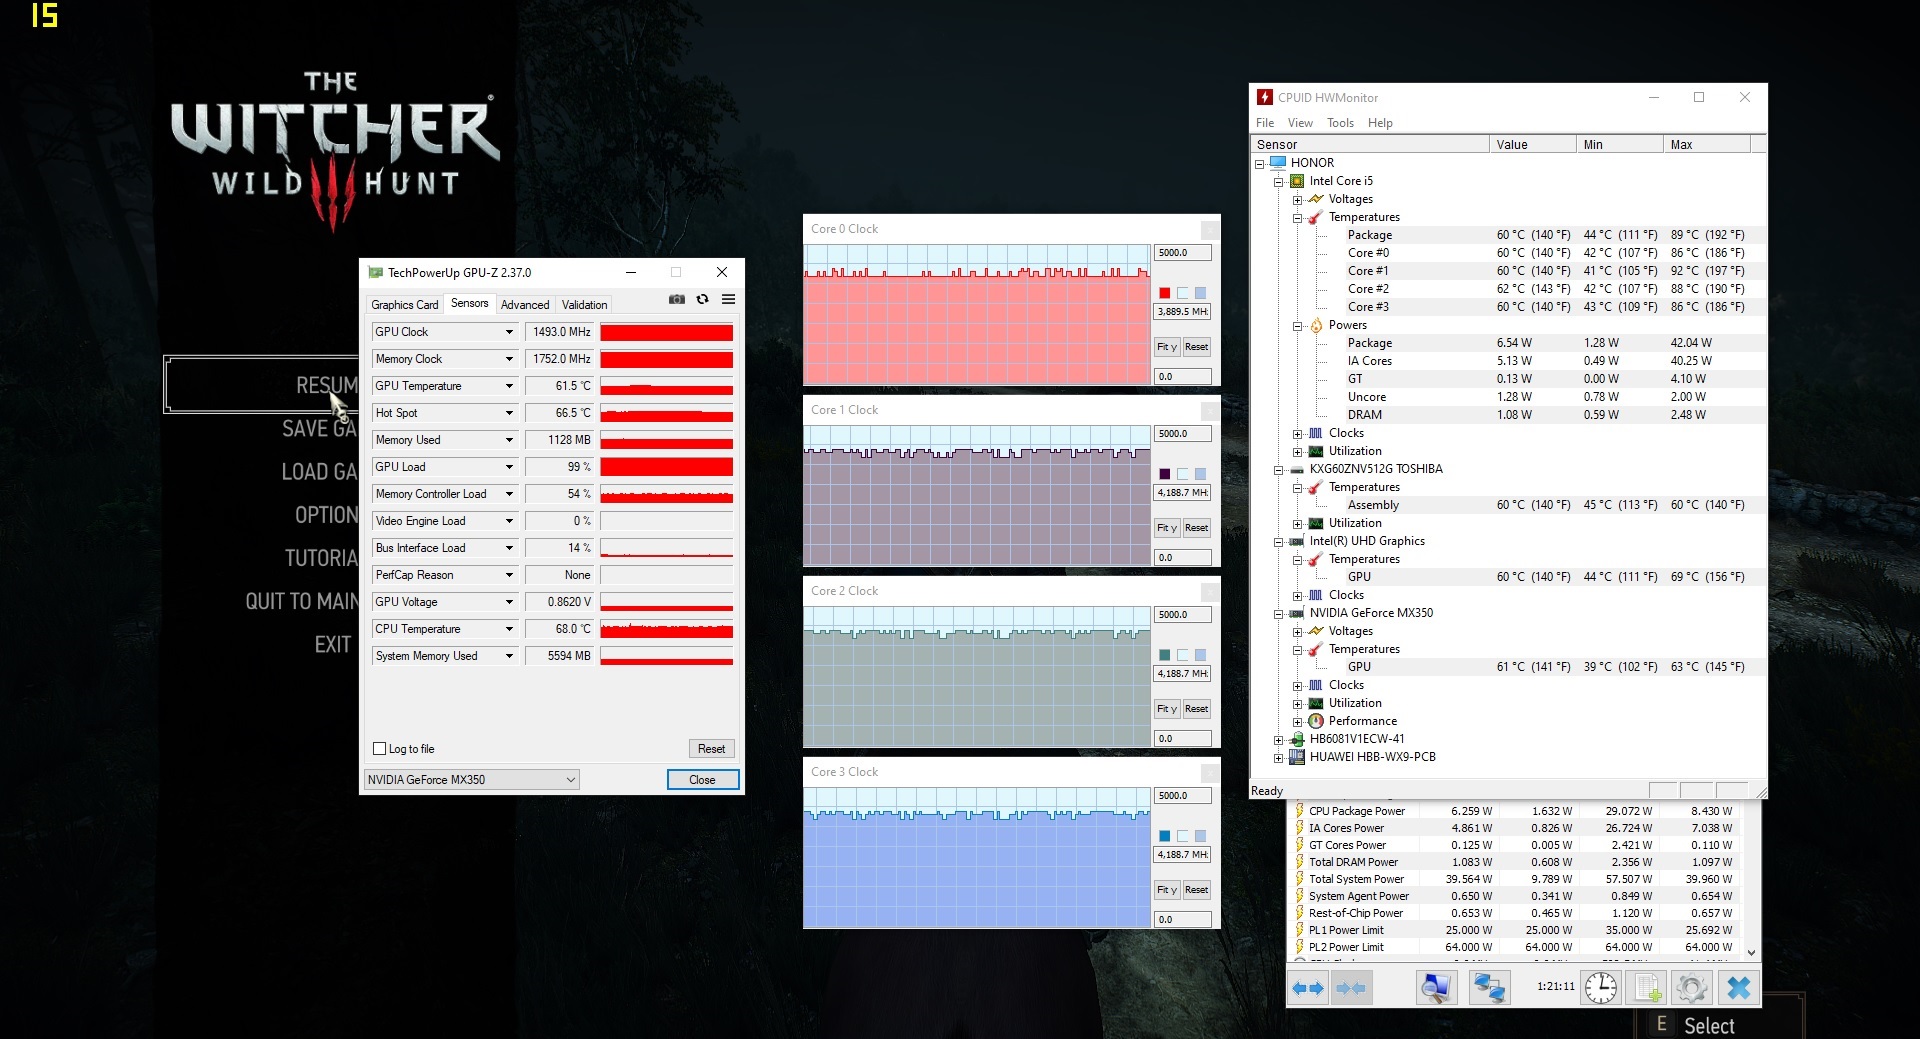Click the blue X icon in the sensor toolbar

(x=1739, y=988)
